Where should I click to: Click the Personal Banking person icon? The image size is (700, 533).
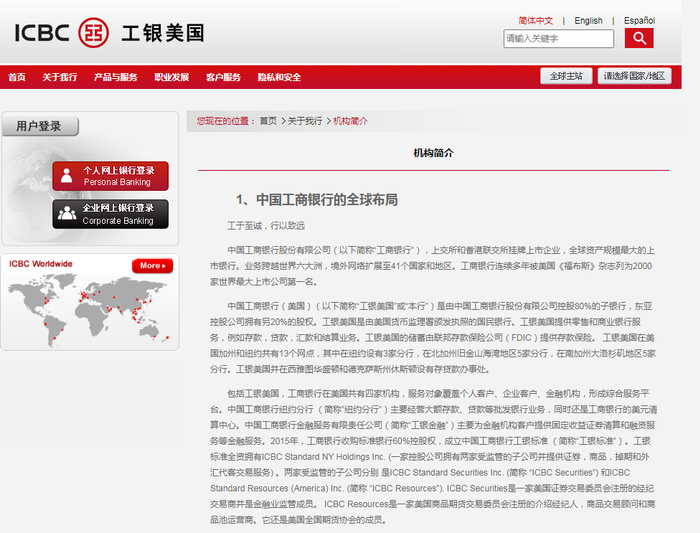pyautogui.click(x=67, y=176)
